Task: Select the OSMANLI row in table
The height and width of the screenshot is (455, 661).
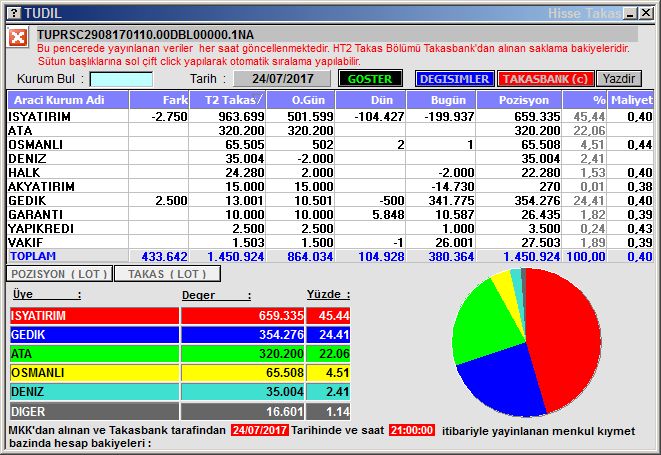Action: click(x=36, y=145)
